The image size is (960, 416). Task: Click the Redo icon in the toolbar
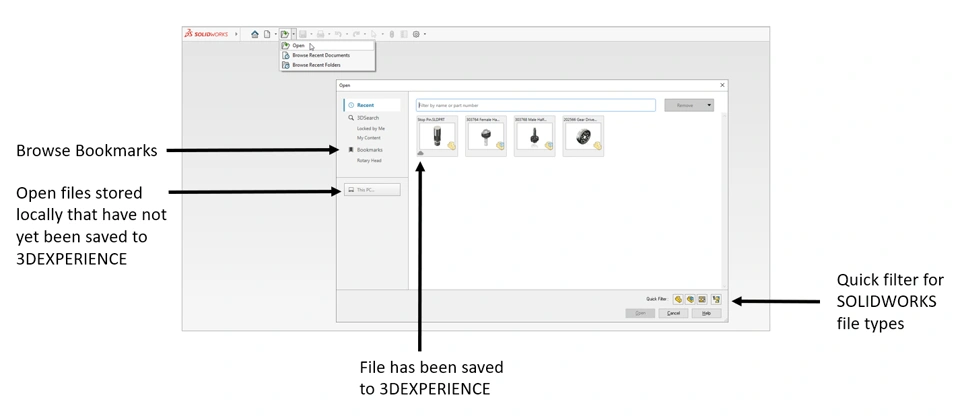(356, 34)
